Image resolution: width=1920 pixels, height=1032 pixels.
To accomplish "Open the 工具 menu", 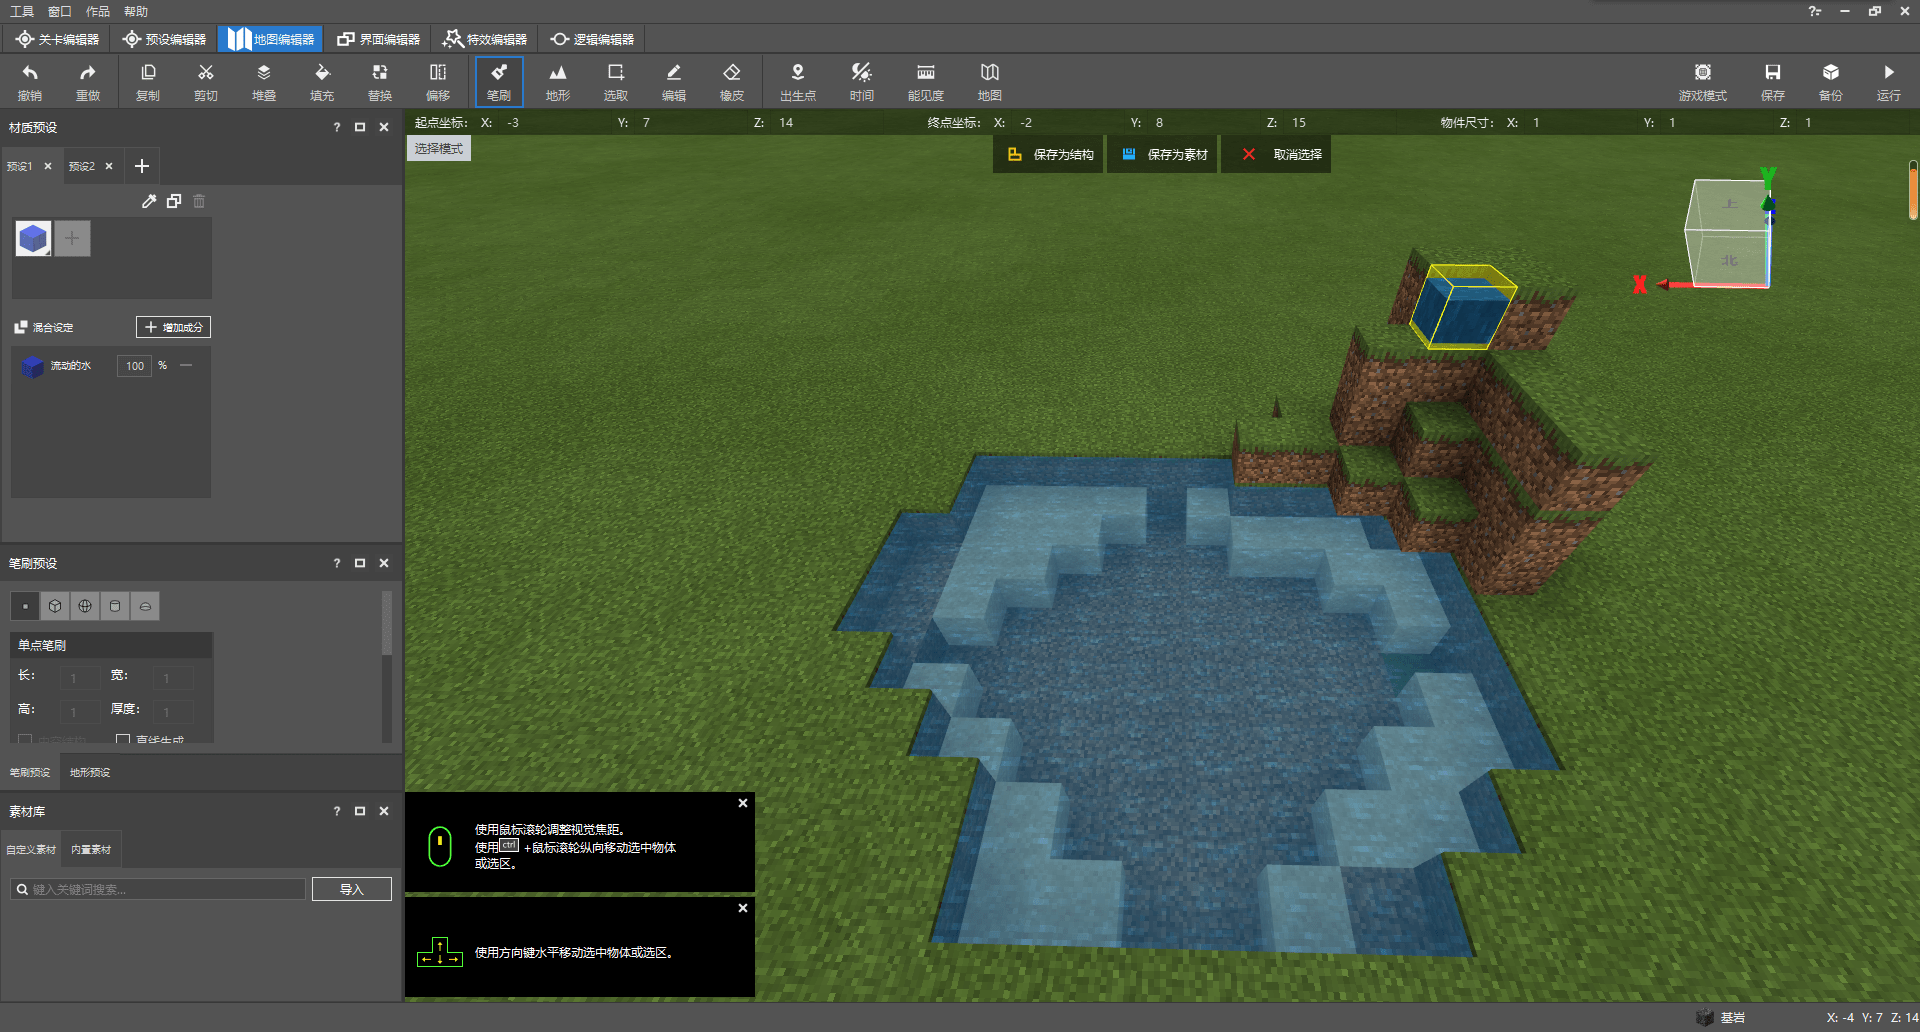I will coord(22,11).
